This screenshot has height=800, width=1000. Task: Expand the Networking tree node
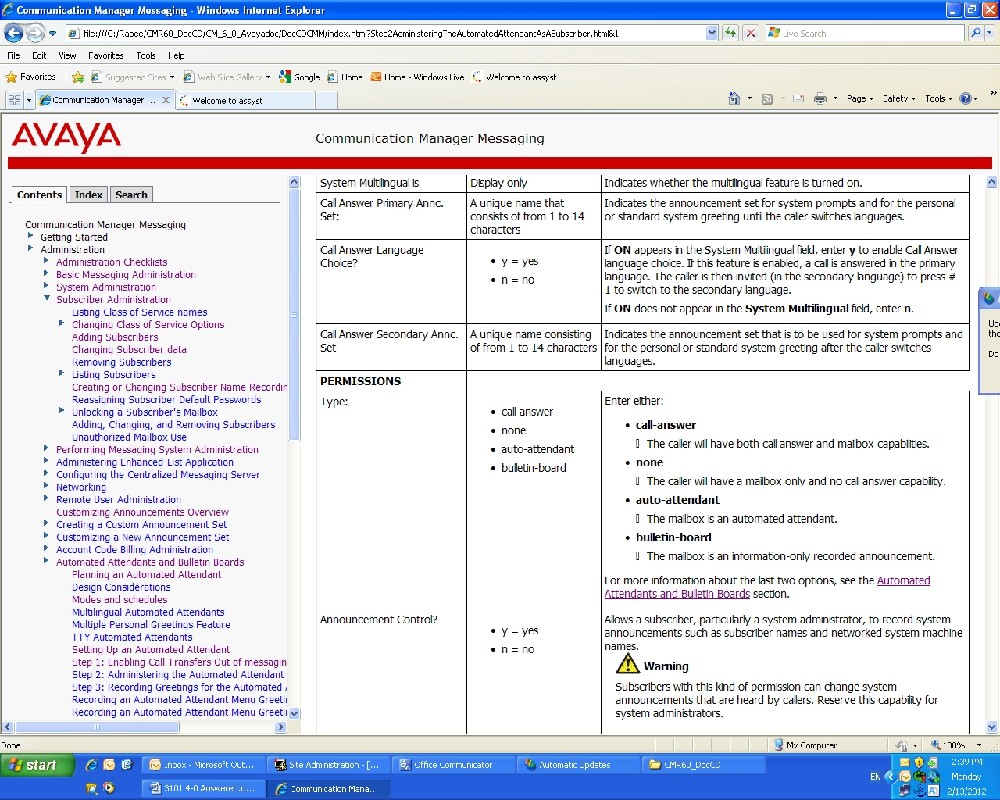tap(46, 485)
